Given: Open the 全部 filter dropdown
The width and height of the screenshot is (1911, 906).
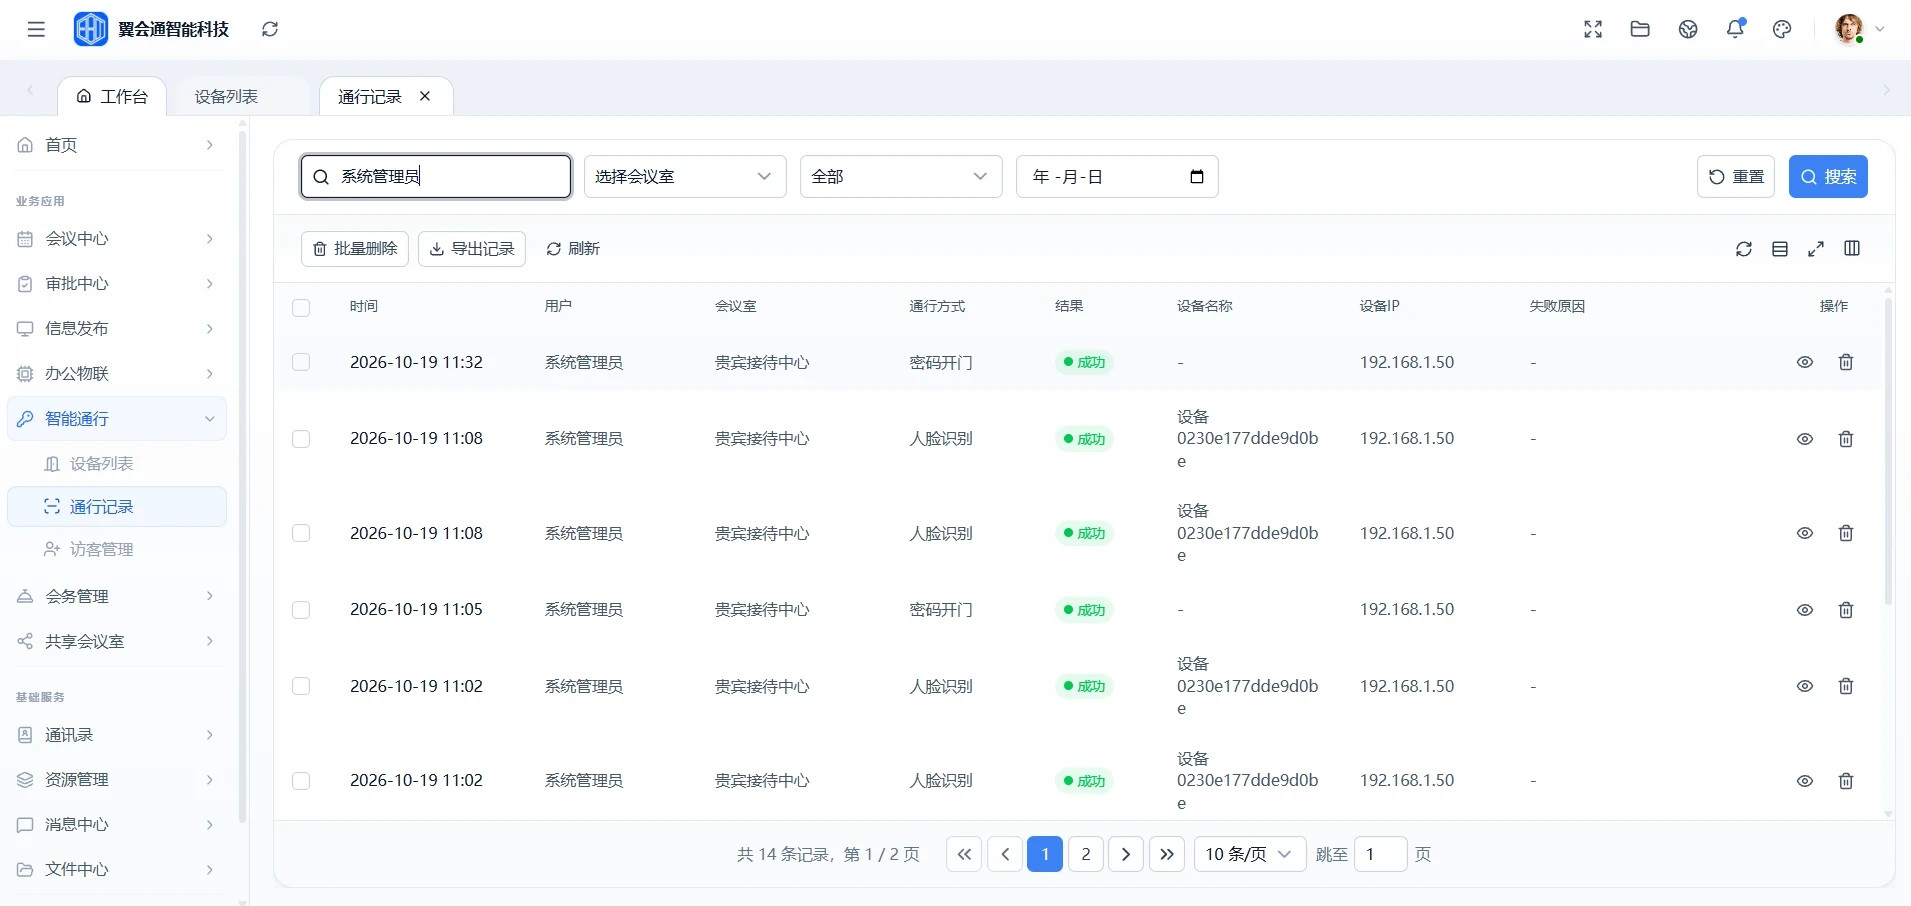Looking at the screenshot, I should coord(901,177).
